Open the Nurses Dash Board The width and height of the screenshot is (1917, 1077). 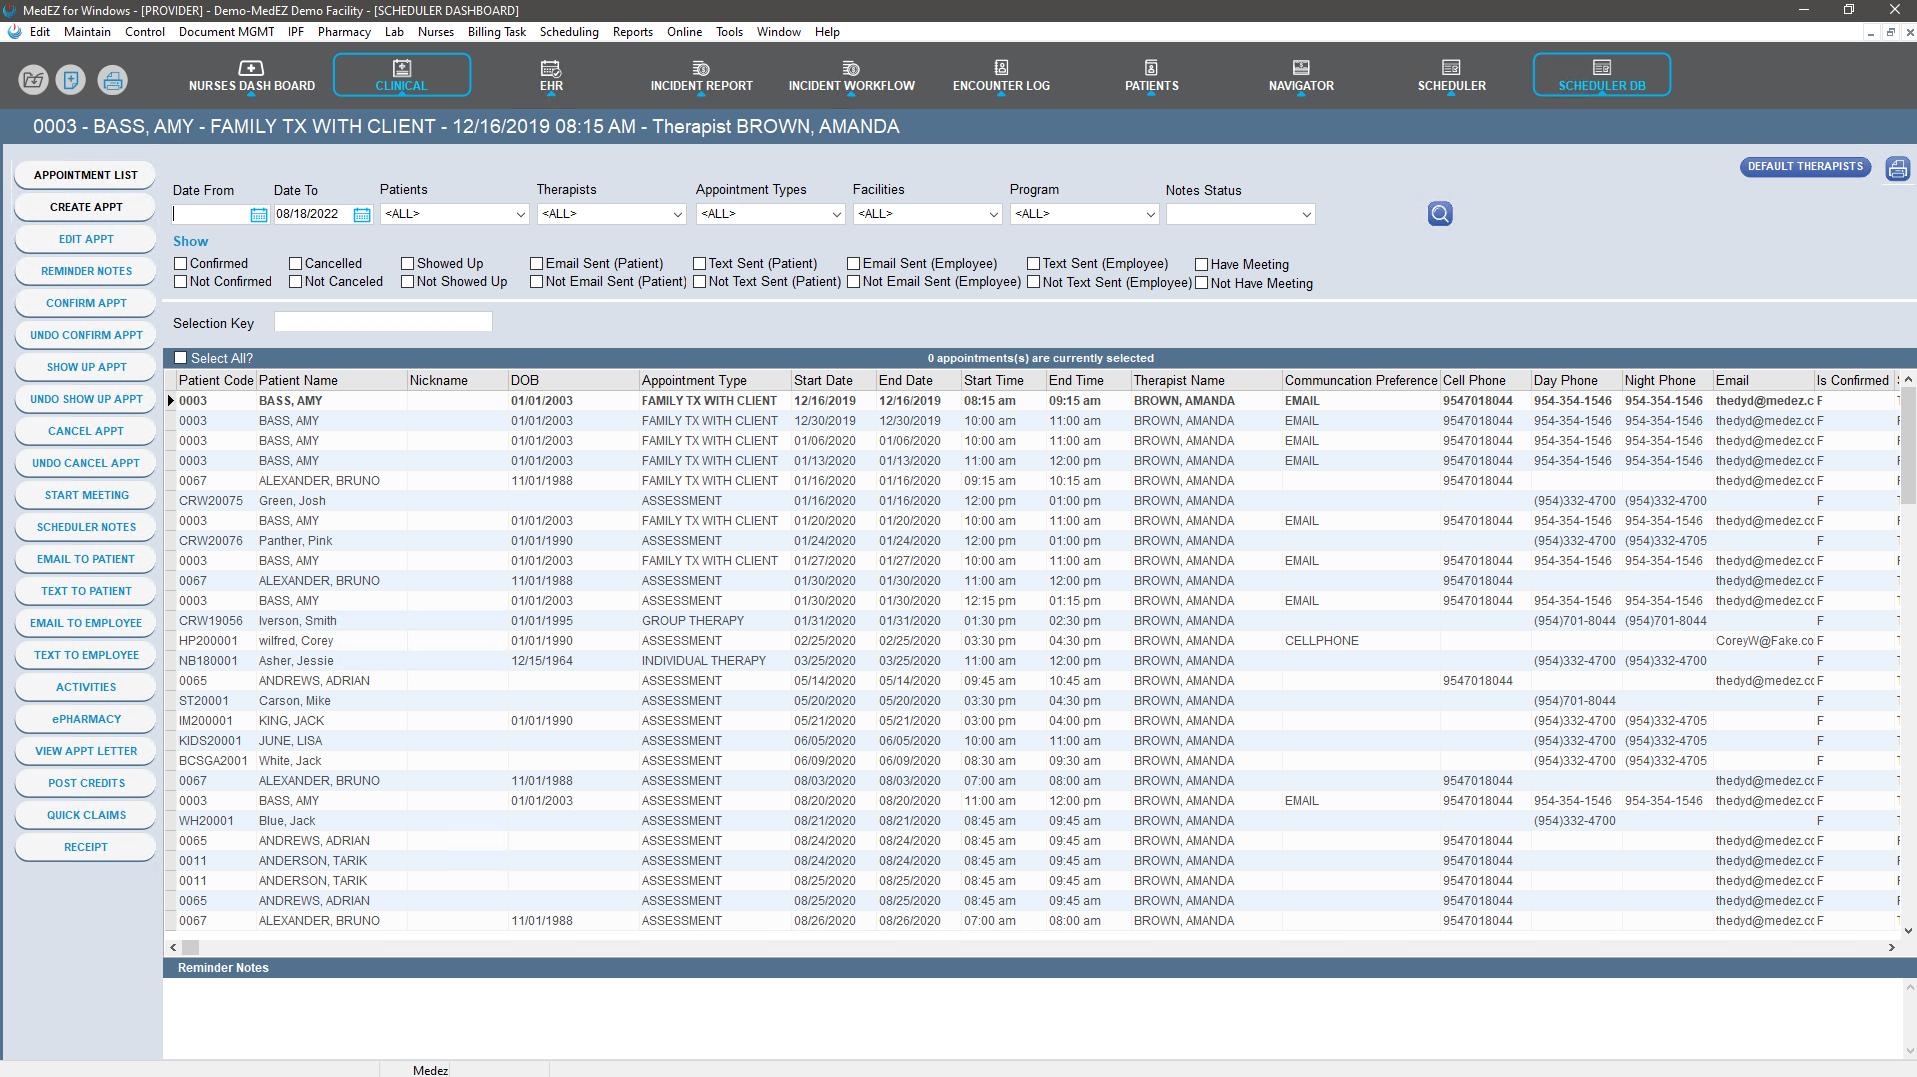click(251, 76)
